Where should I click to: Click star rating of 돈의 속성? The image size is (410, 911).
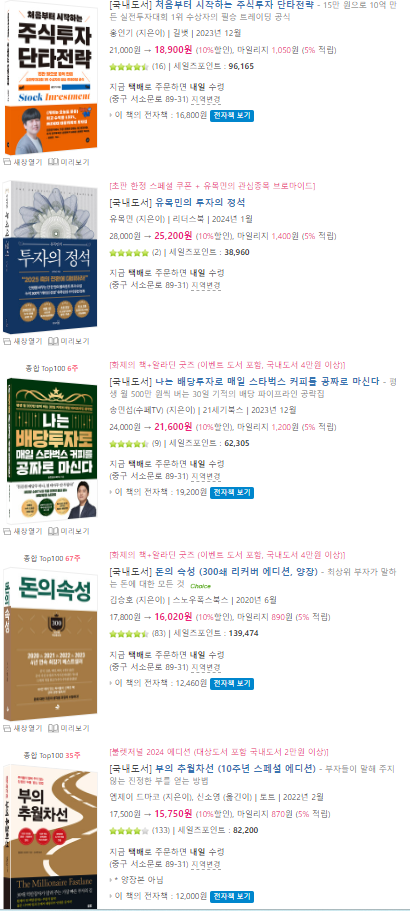[x=129, y=633]
